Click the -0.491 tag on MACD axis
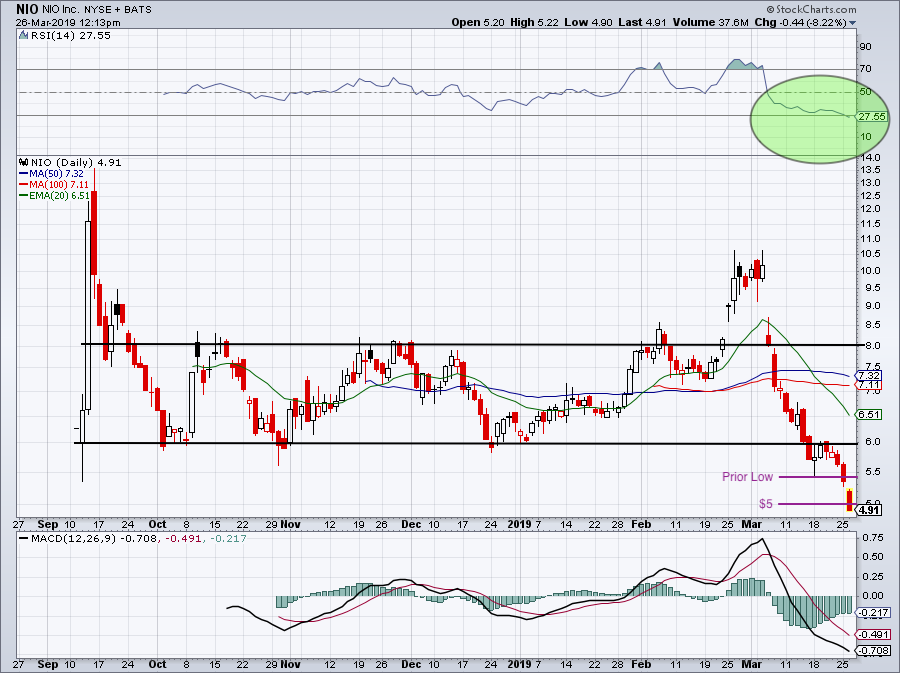This screenshot has width=900, height=673. click(874, 635)
